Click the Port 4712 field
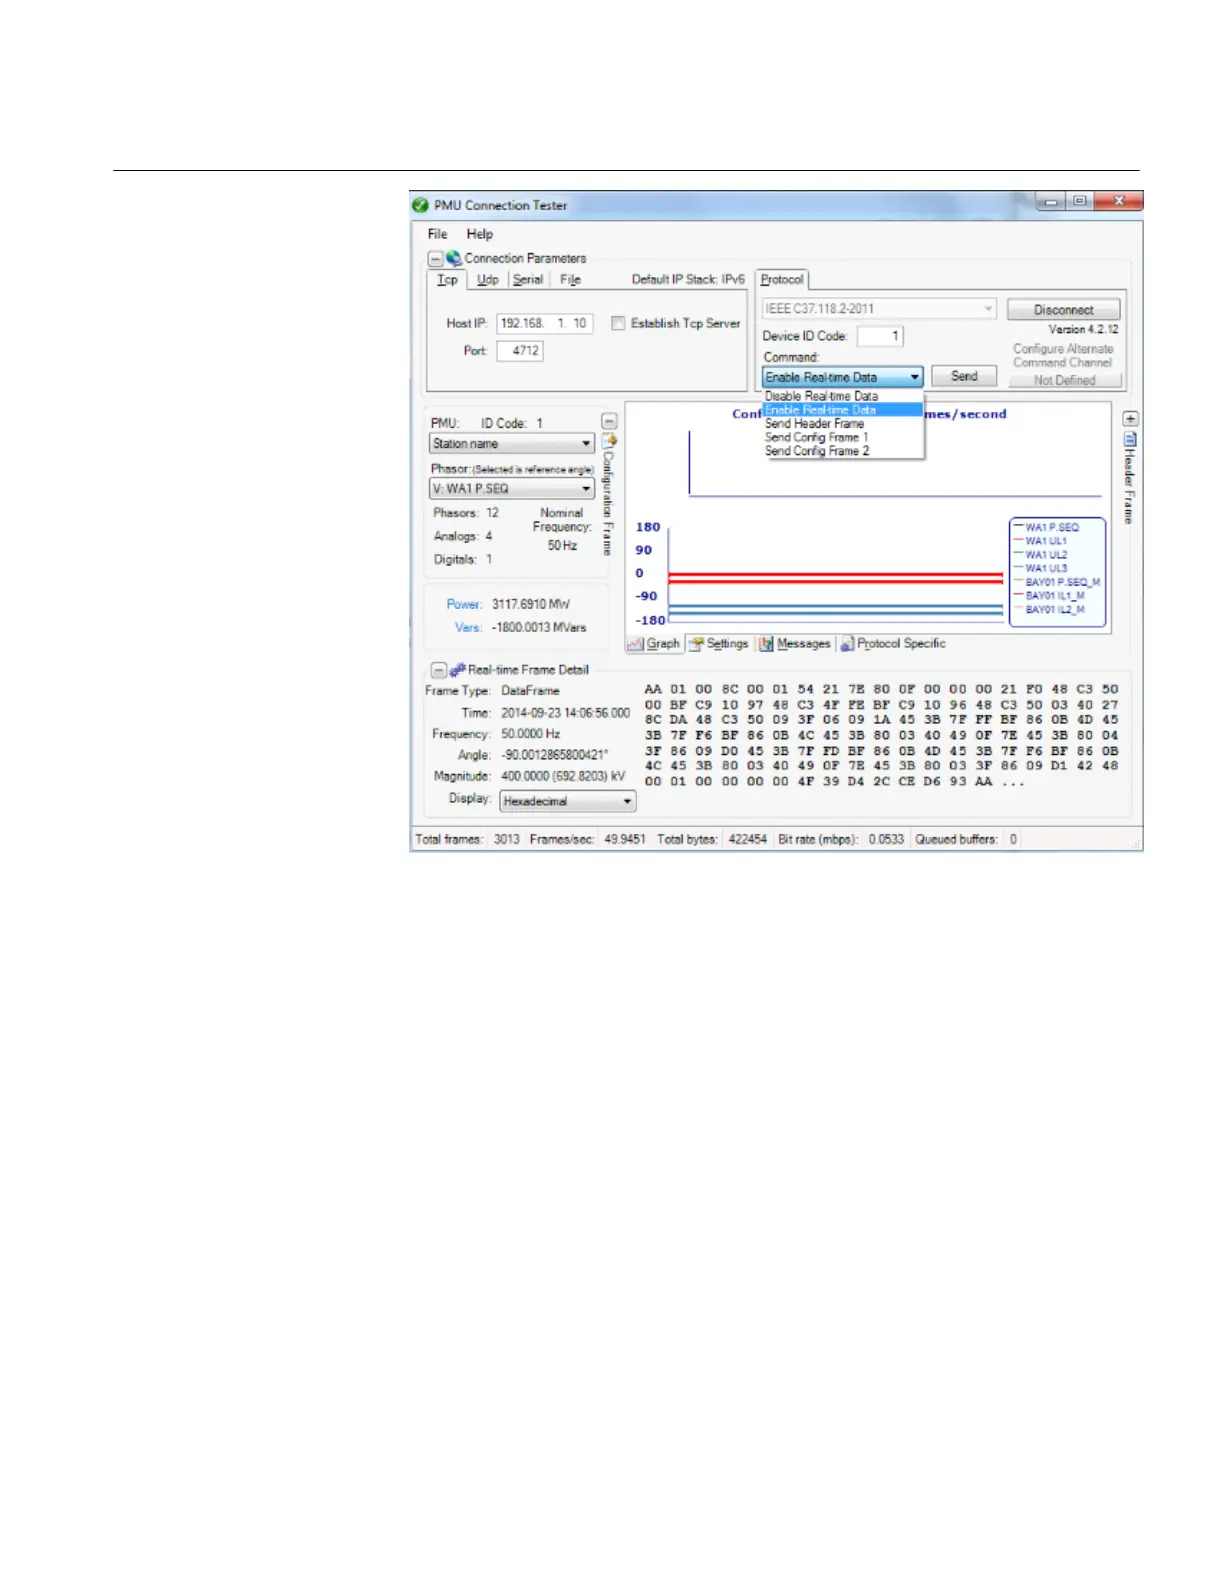1225x1582 pixels. click(520, 351)
